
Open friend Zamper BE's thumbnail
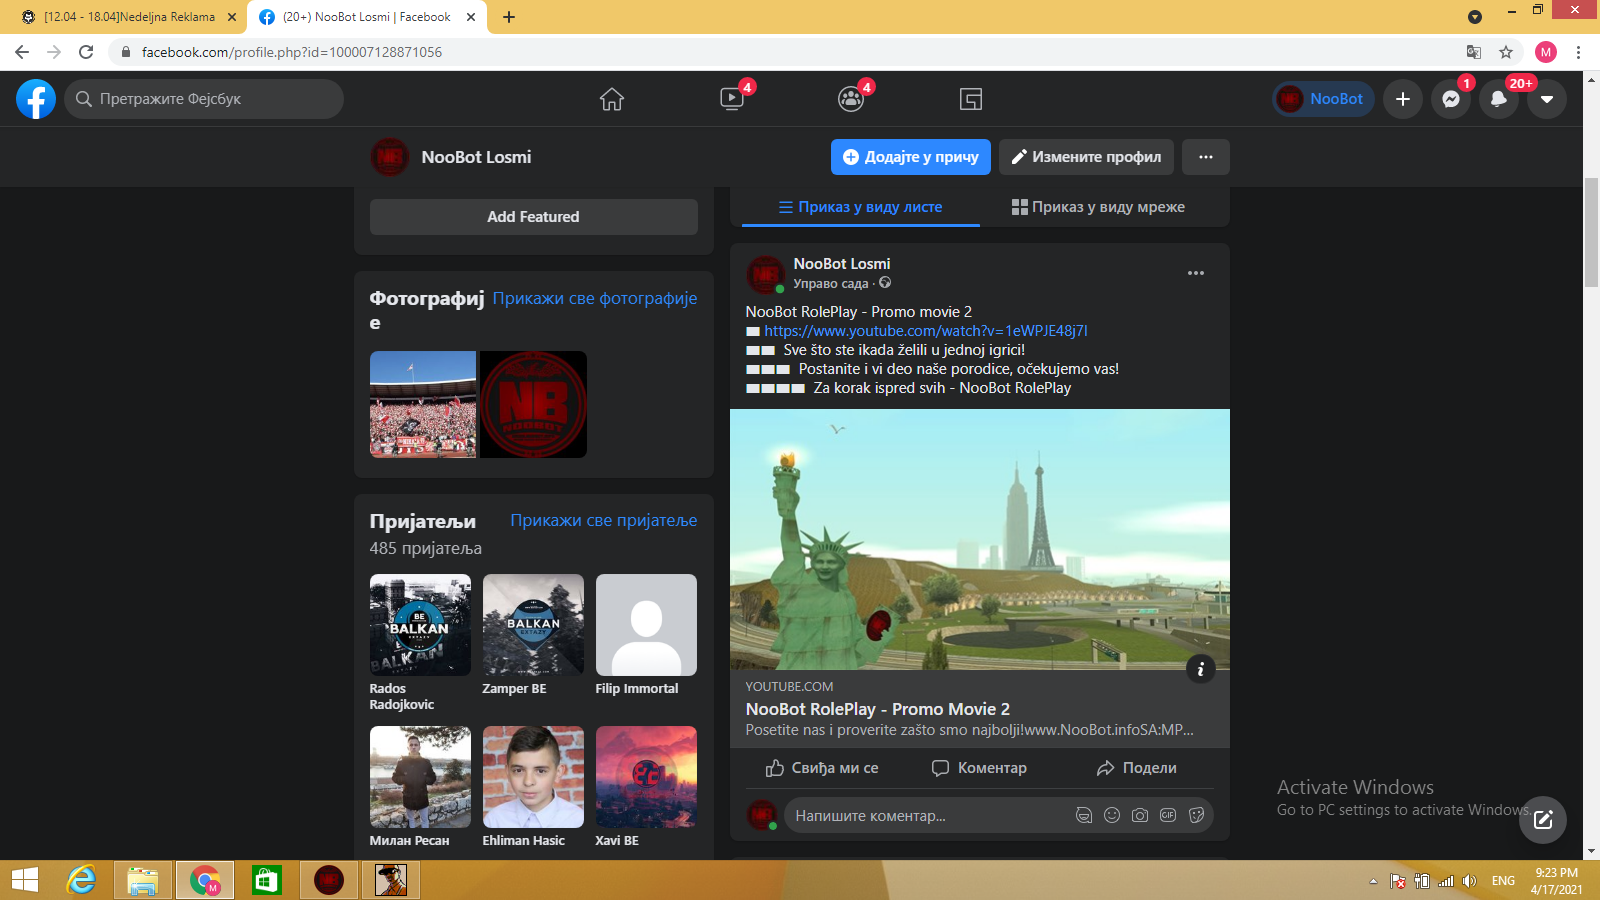coord(533,624)
